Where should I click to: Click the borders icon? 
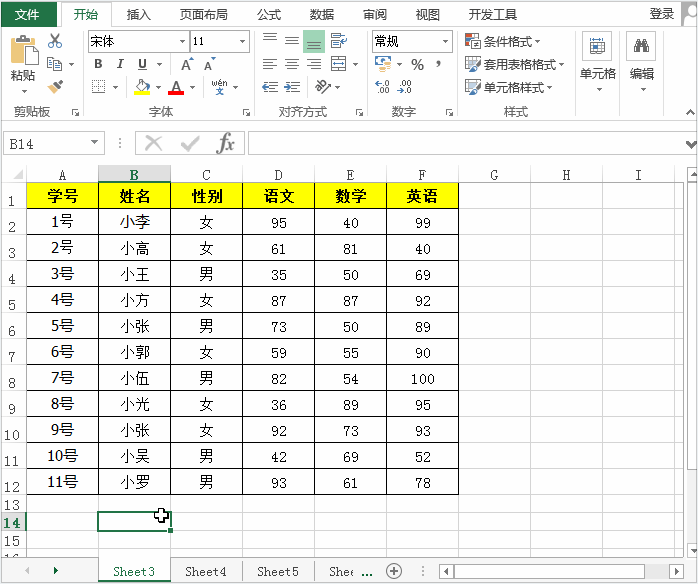(98, 86)
